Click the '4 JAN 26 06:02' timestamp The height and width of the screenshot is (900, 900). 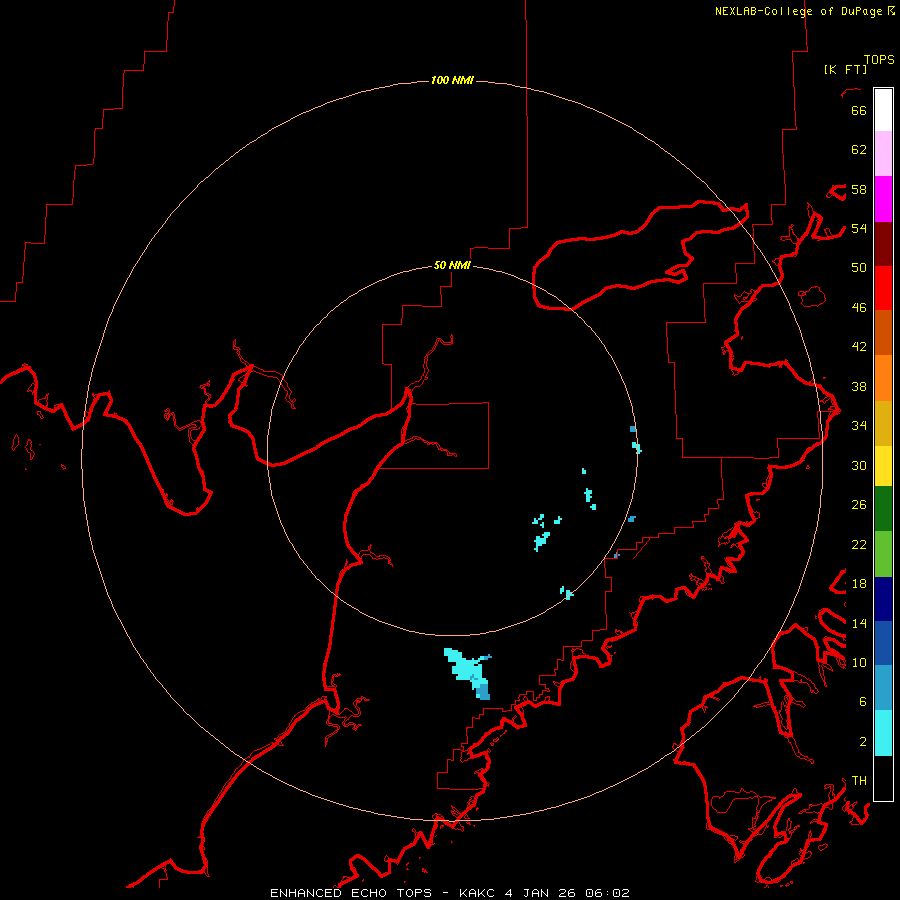click(x=567, y=893)
